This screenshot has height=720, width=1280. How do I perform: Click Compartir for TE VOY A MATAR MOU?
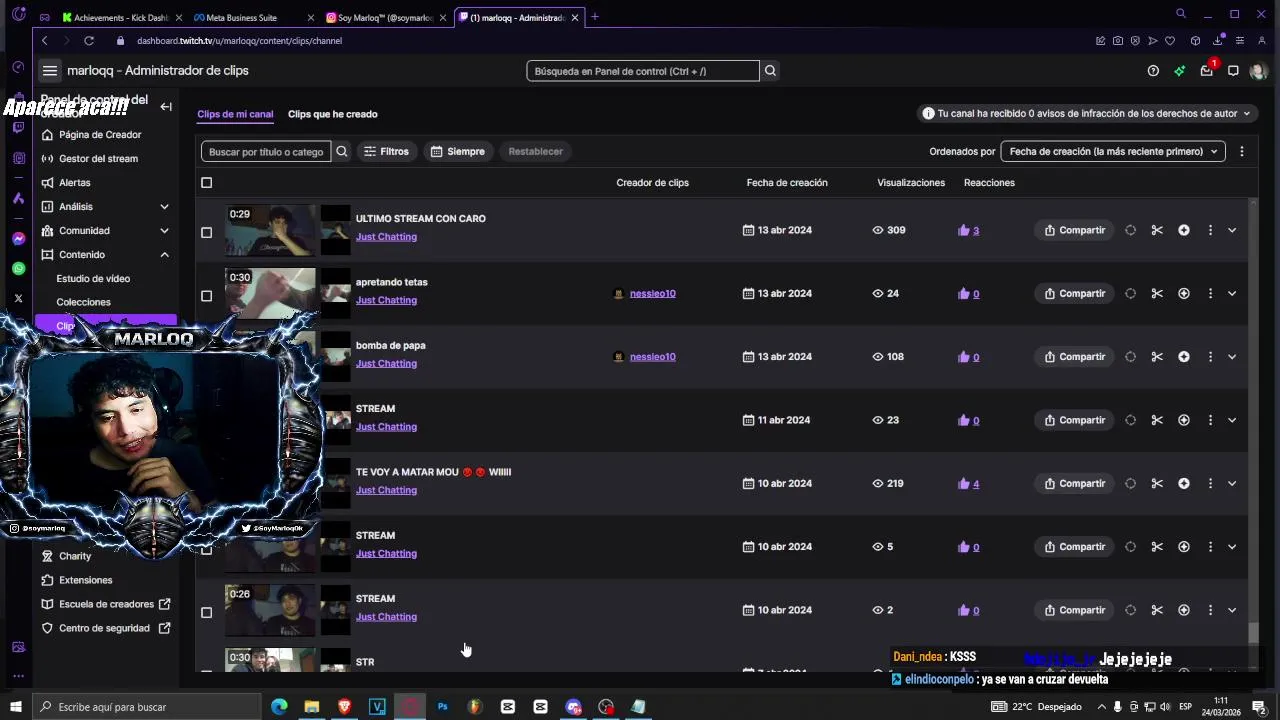click(x=1074, y=483)
